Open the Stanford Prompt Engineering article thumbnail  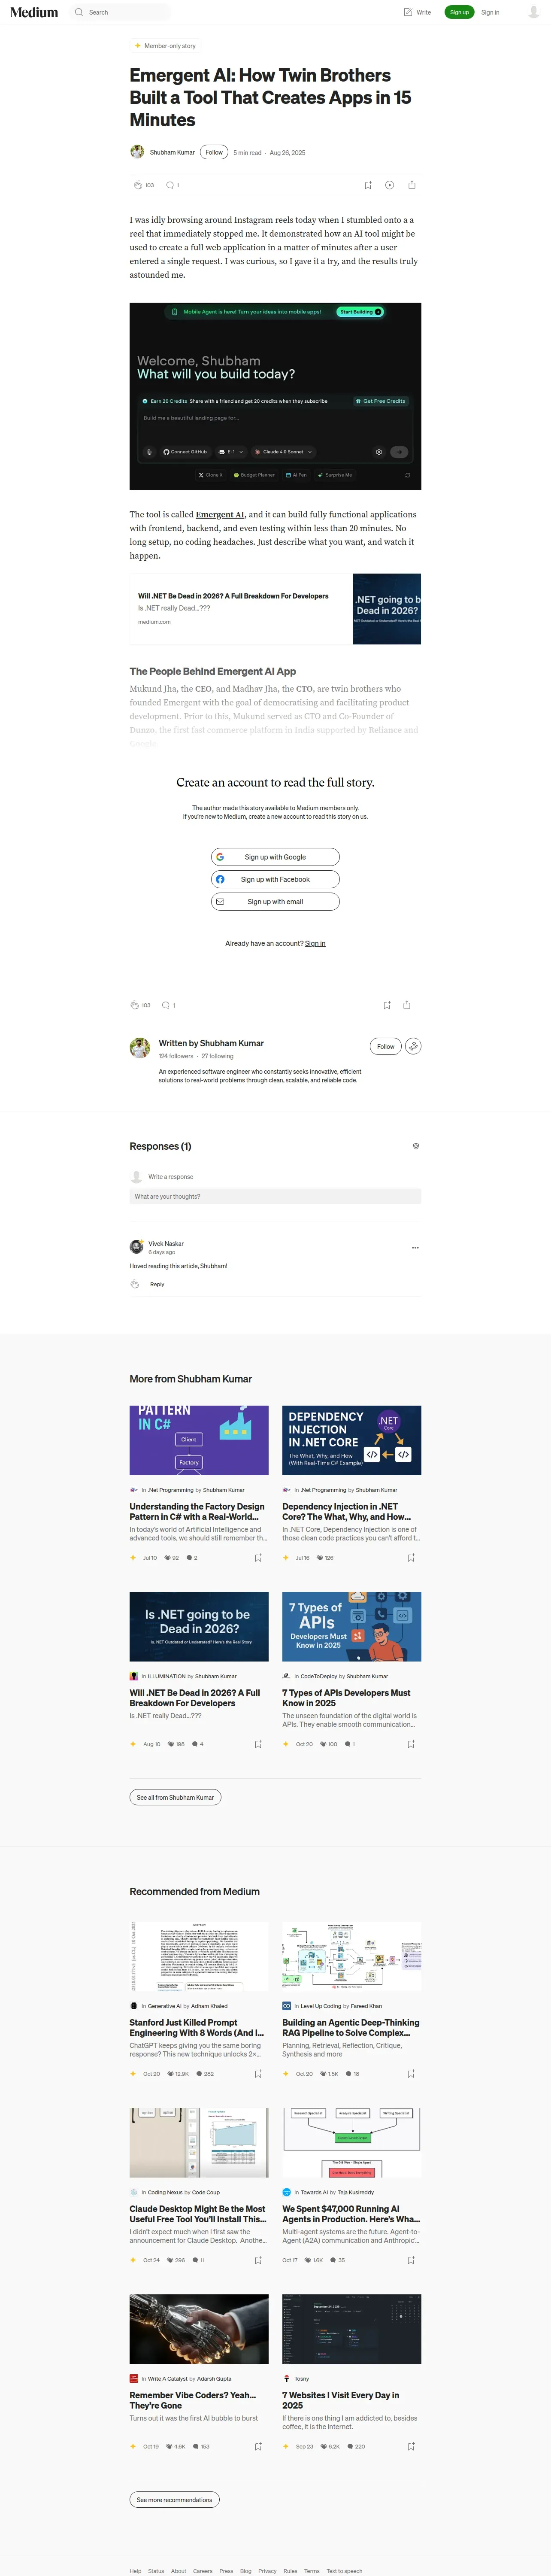[199, 1956]
